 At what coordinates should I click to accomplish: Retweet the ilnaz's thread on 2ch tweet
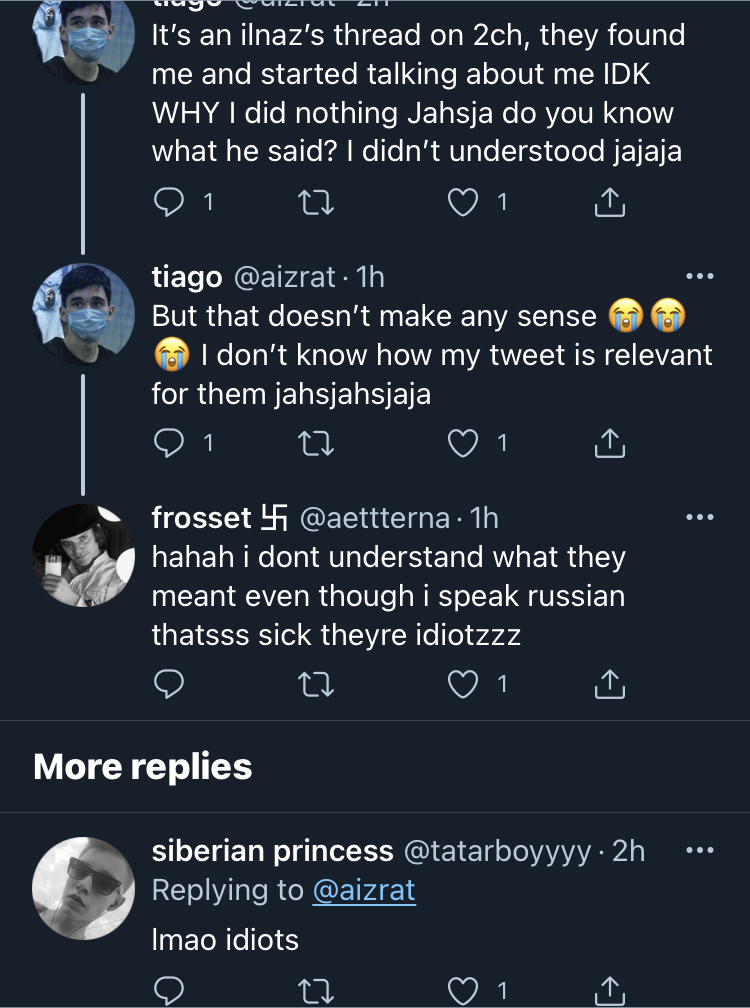(315, 203)
